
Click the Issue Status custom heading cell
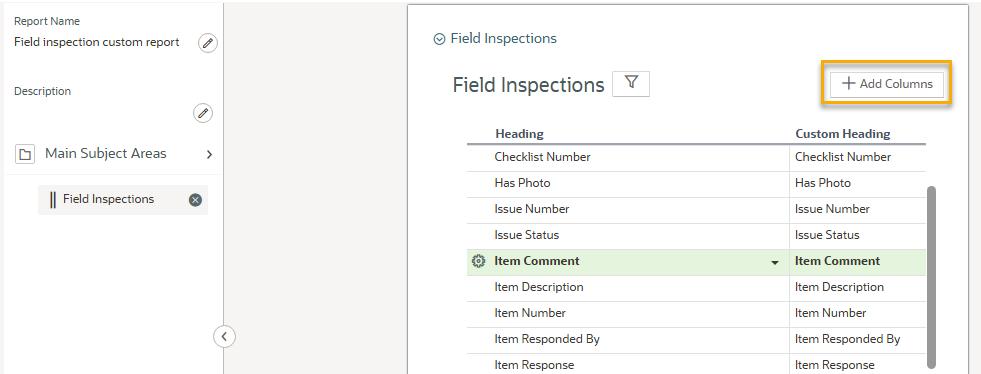(857, 236)
